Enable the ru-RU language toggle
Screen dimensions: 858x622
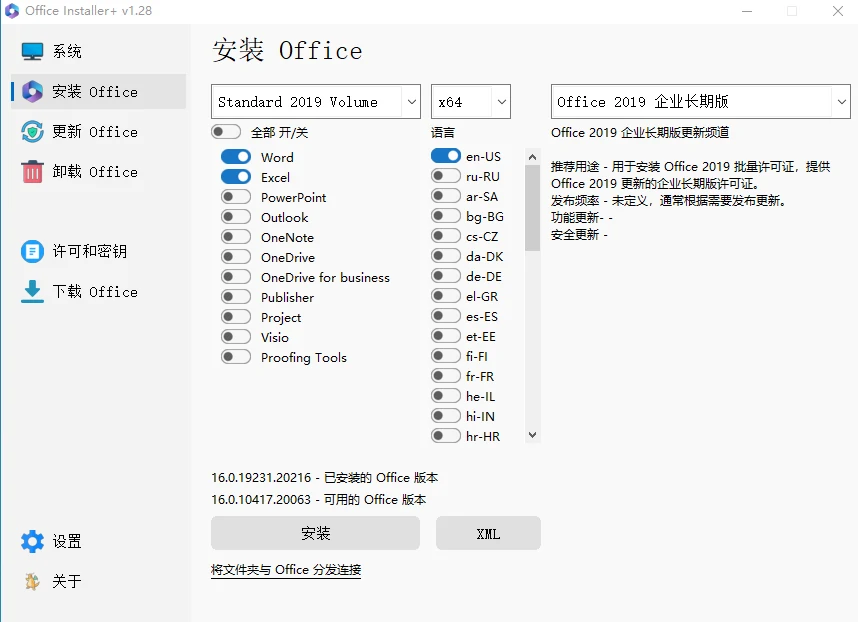pos(445,176)
